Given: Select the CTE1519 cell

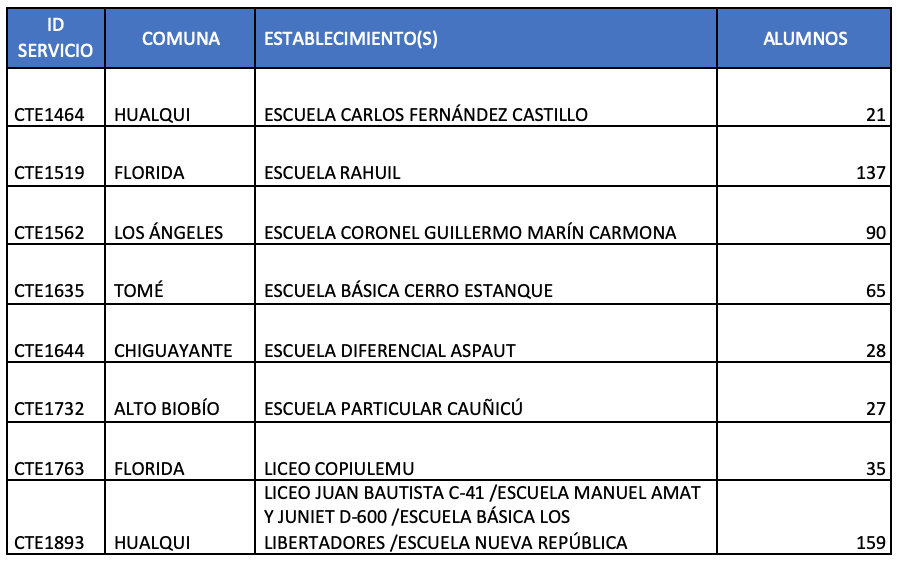Looking at the screenshot, I should pyautogui.click(x=49, y=173).
